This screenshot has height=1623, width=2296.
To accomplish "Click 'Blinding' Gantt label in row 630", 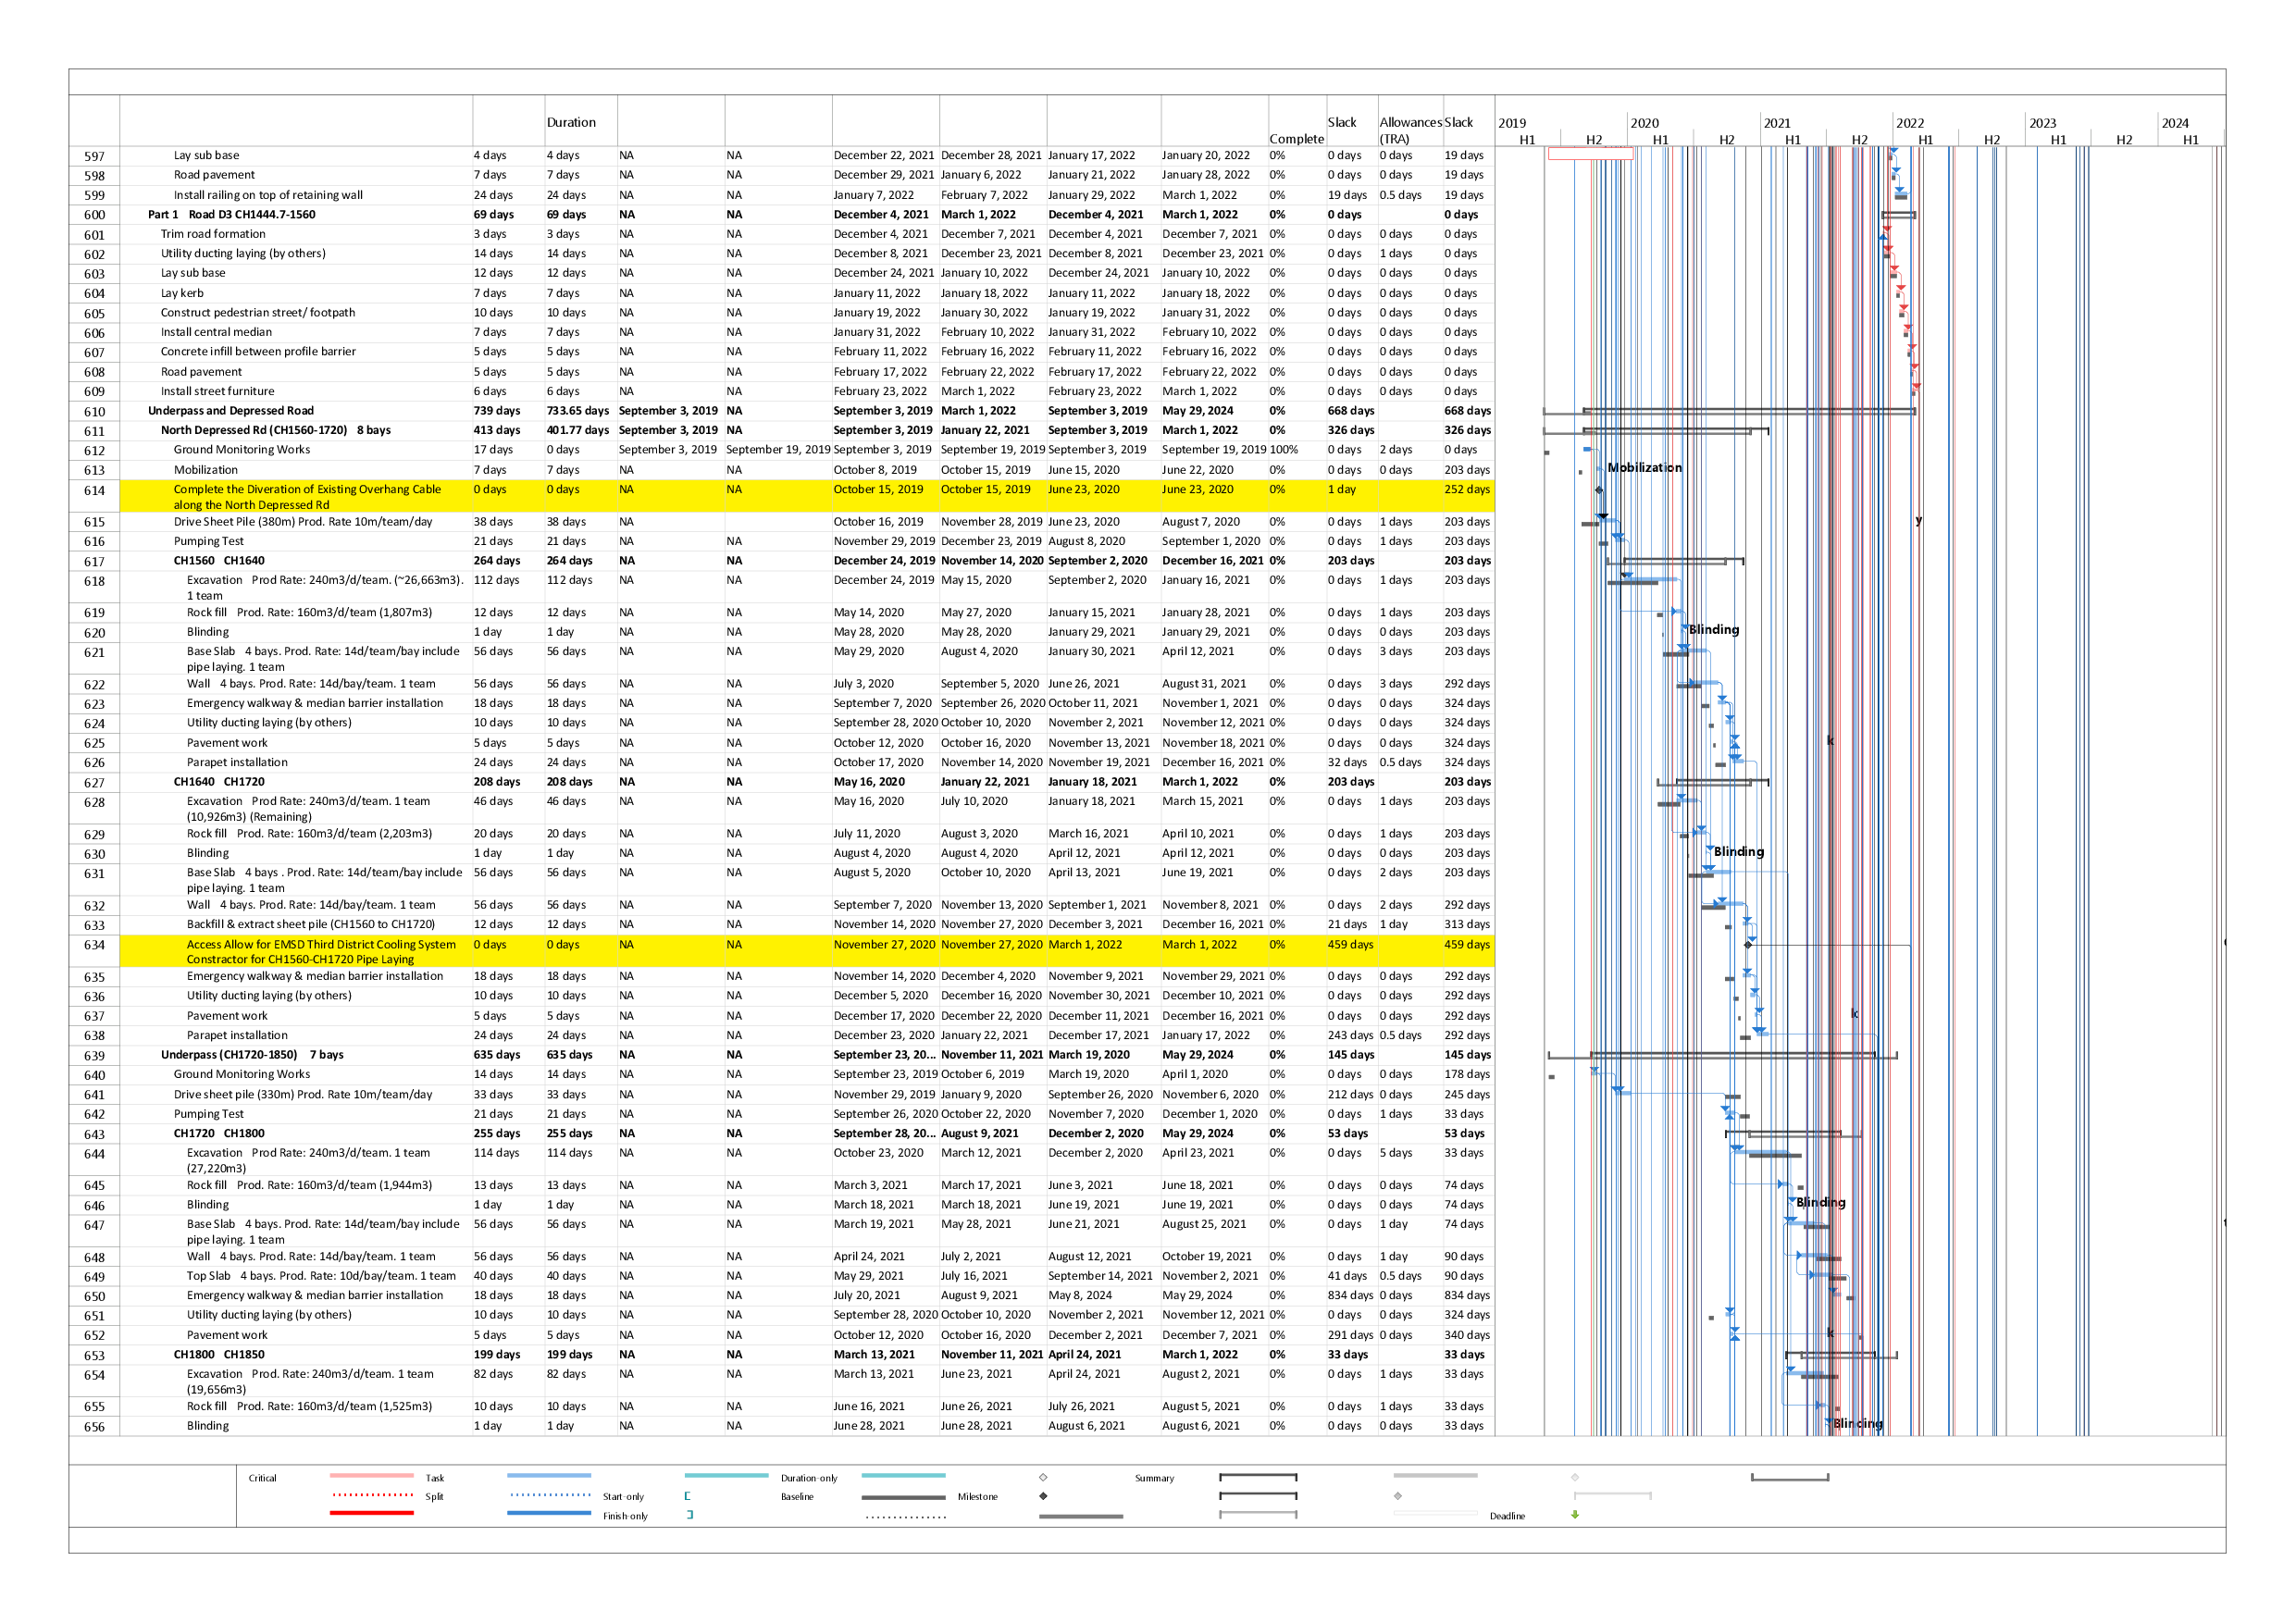I will point(1739,852).
